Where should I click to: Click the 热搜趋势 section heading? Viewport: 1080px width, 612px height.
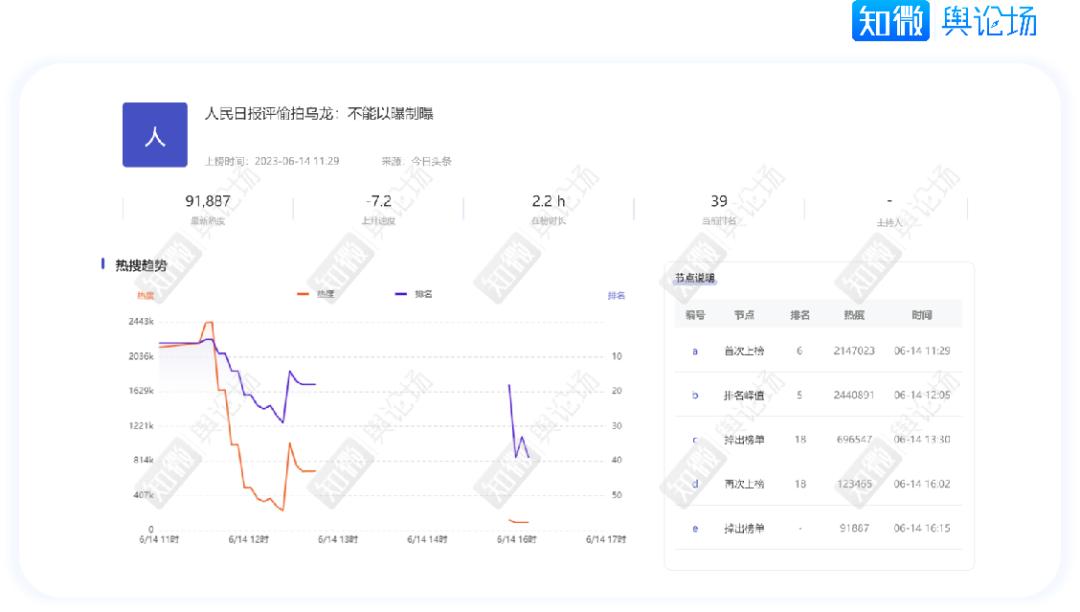click(141, 266)
